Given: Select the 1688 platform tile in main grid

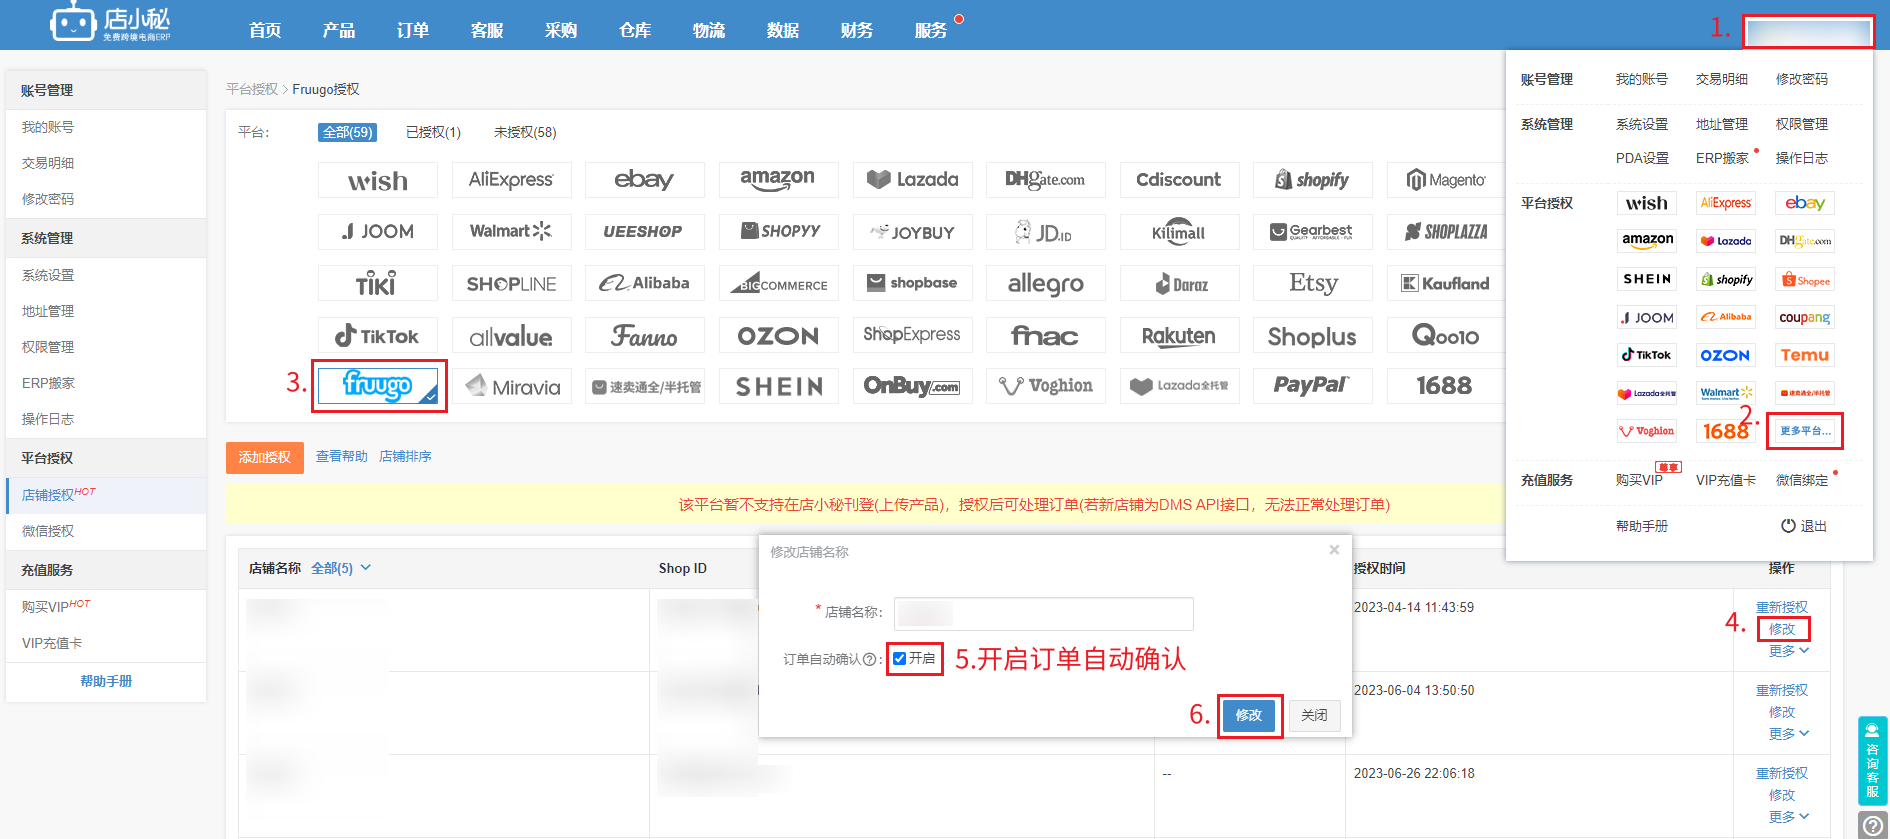Looking at the screenshot, I should pos(1446,386).
